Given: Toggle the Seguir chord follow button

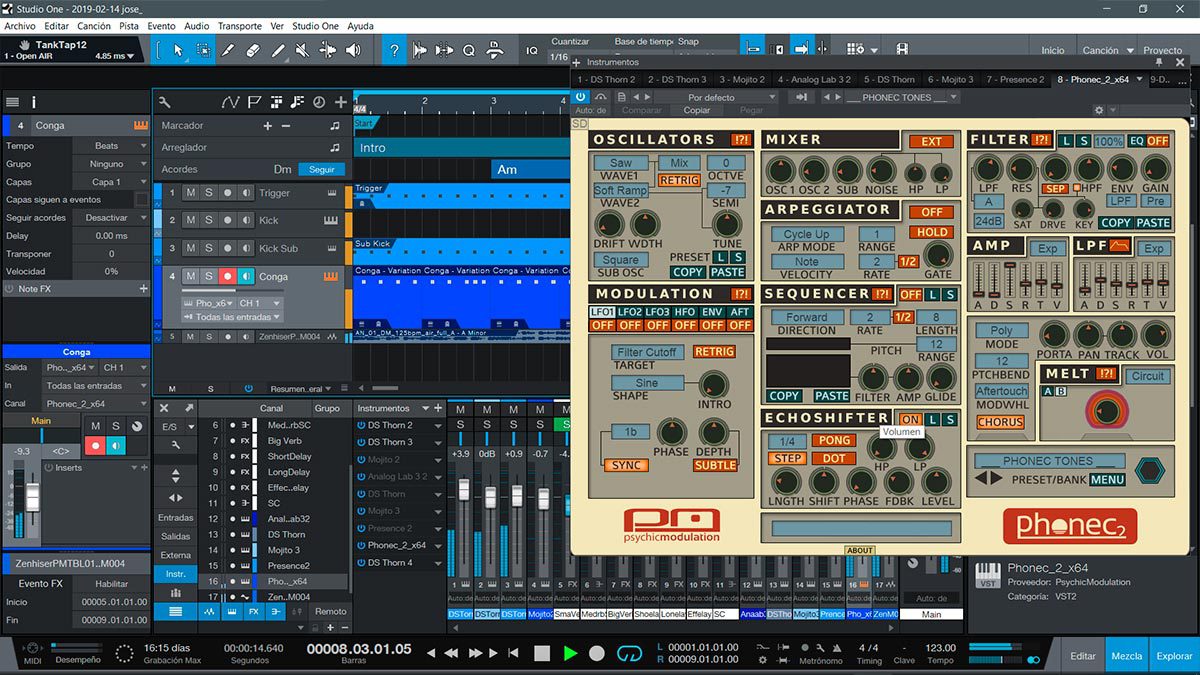Looking at the screenshot, I should (x=322, y=170).
